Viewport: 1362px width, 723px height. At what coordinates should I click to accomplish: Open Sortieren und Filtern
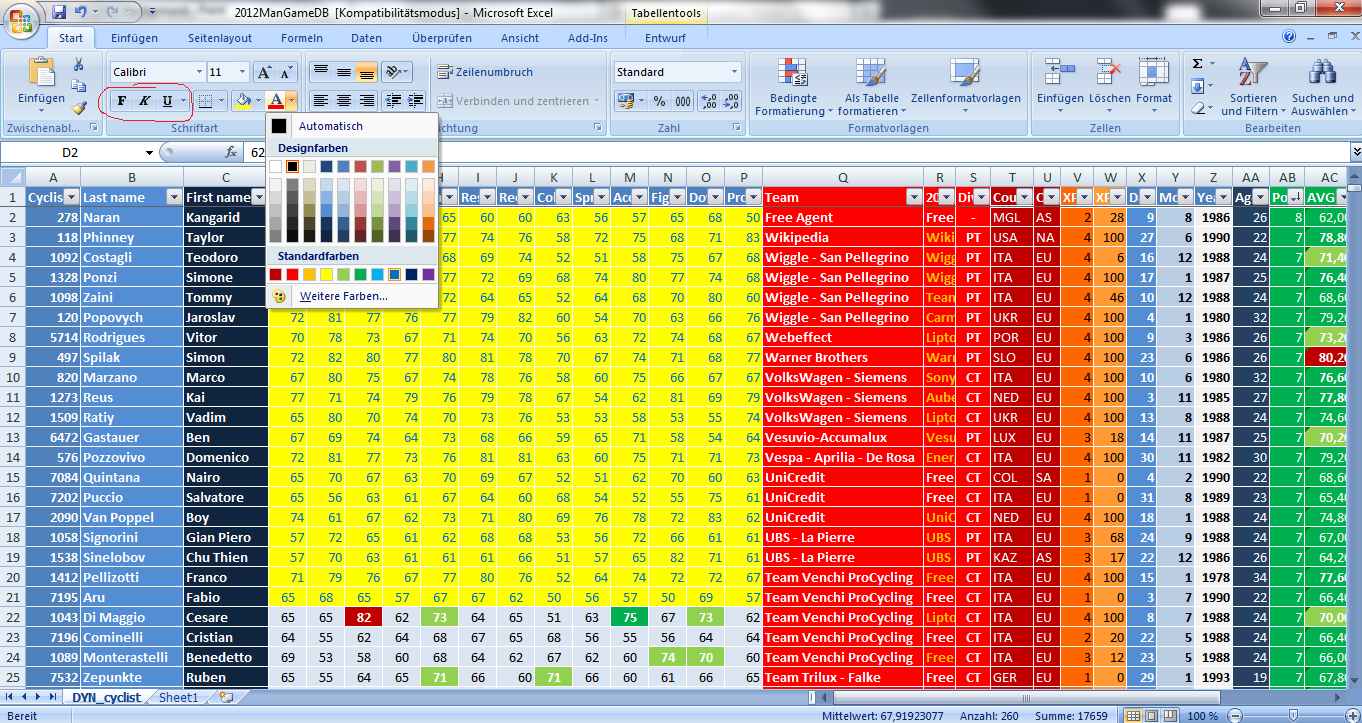pos(1253,86)
